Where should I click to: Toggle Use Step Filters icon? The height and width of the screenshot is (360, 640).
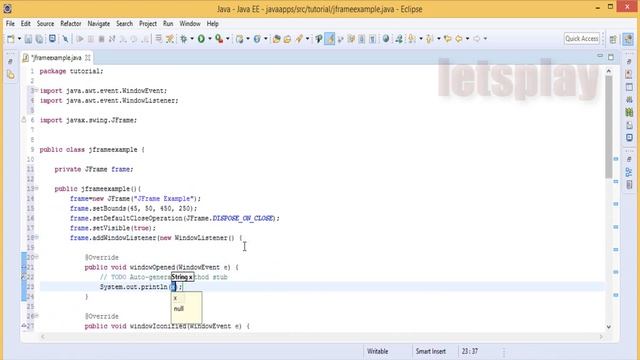tap(170, 39)
